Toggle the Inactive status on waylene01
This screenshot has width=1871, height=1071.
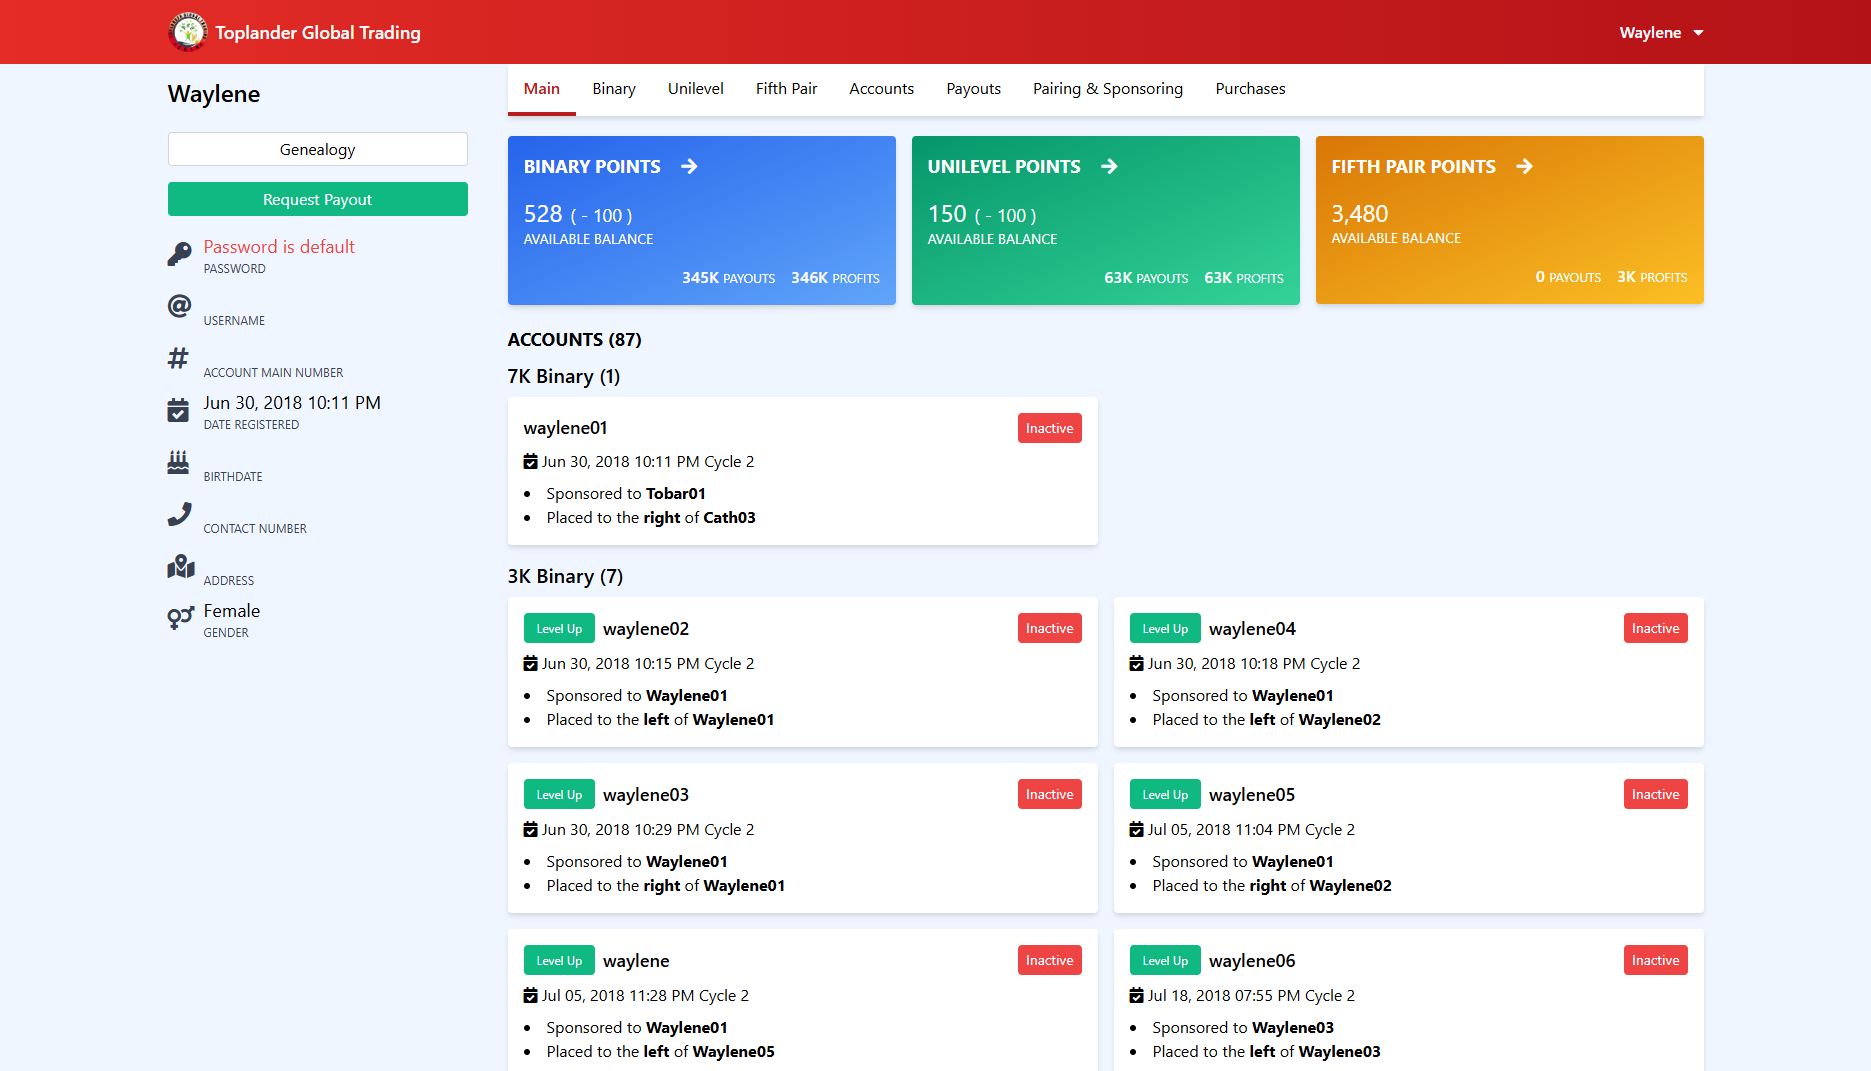tap(1049, 427)
